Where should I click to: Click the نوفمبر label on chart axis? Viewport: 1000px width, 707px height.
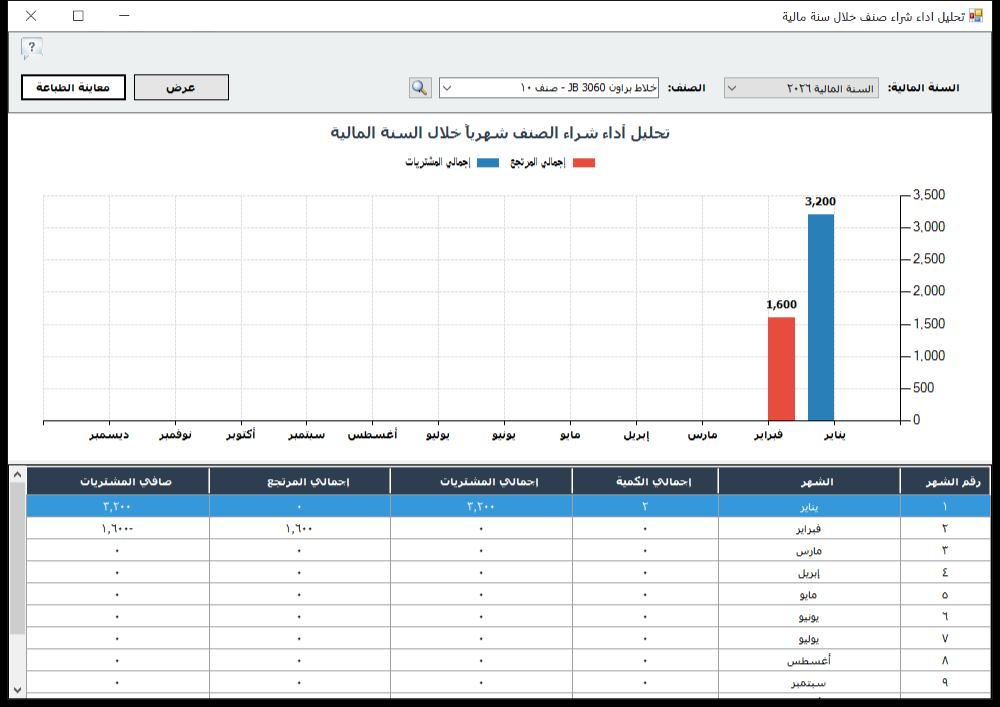click(x=175, y=435)
